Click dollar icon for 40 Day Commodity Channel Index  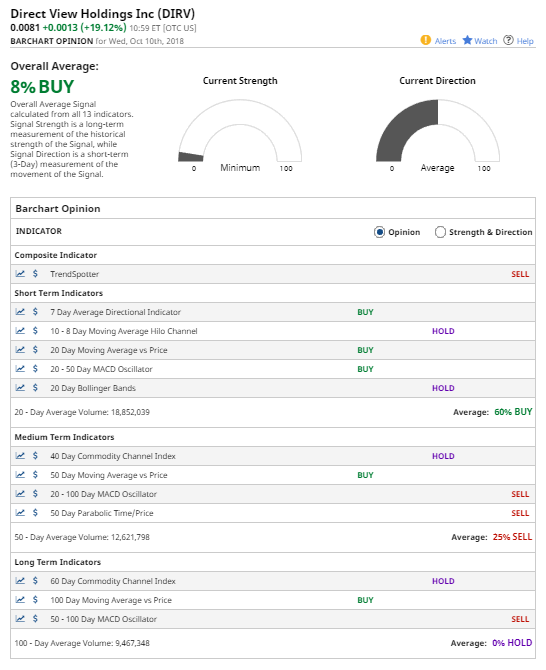35,455
